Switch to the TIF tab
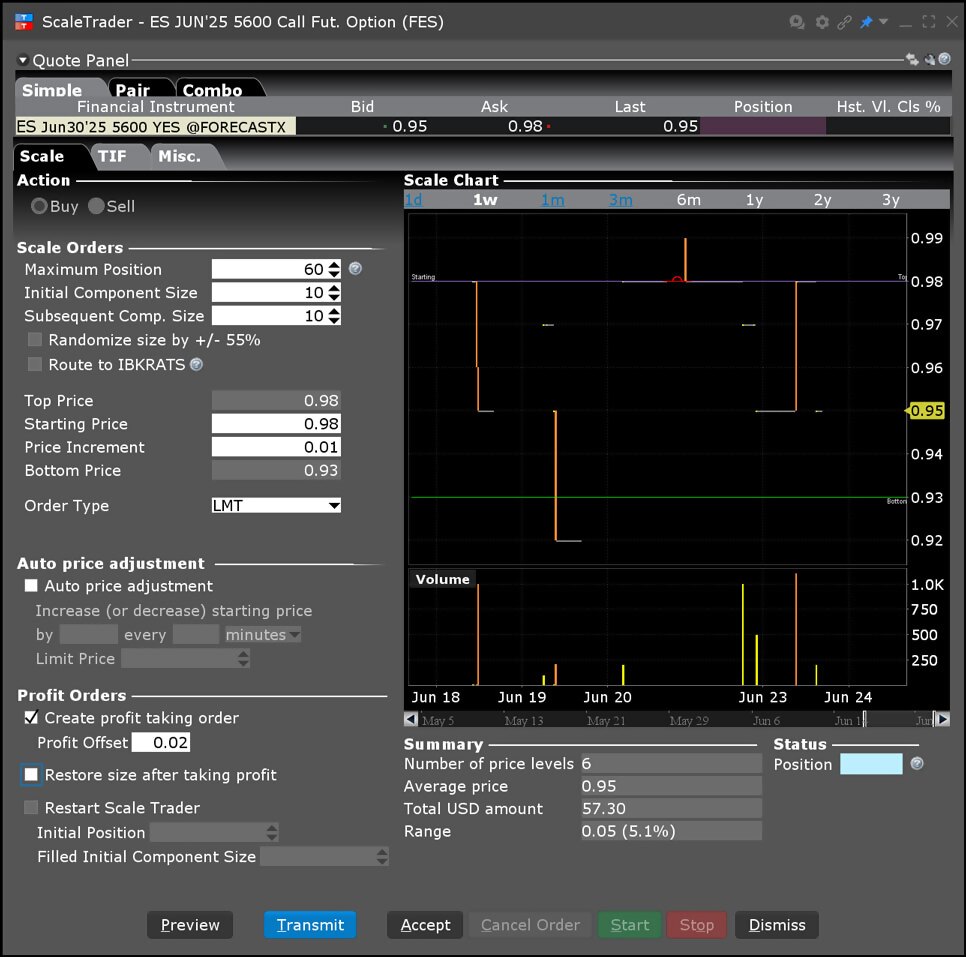 coord(117,155)
